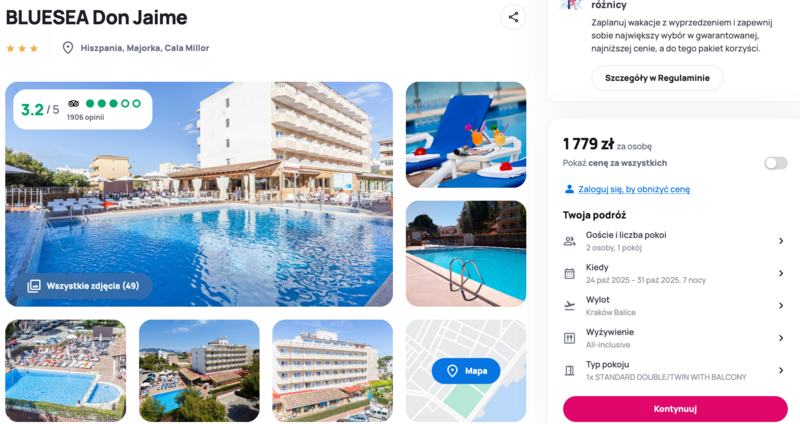Screen dimensions: 800x424
Task: Click the guests icon next to Goście
Action: click(x=569, y=241)
